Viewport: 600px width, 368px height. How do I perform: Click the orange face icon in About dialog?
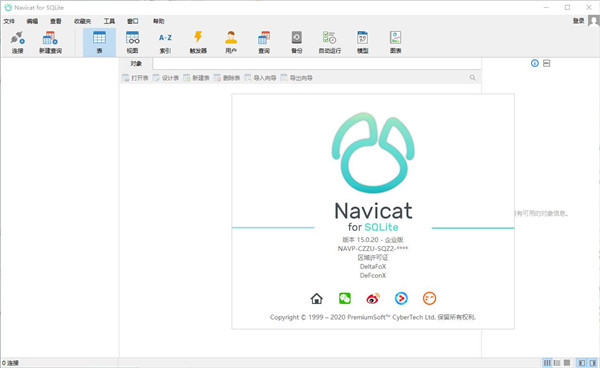429,298
